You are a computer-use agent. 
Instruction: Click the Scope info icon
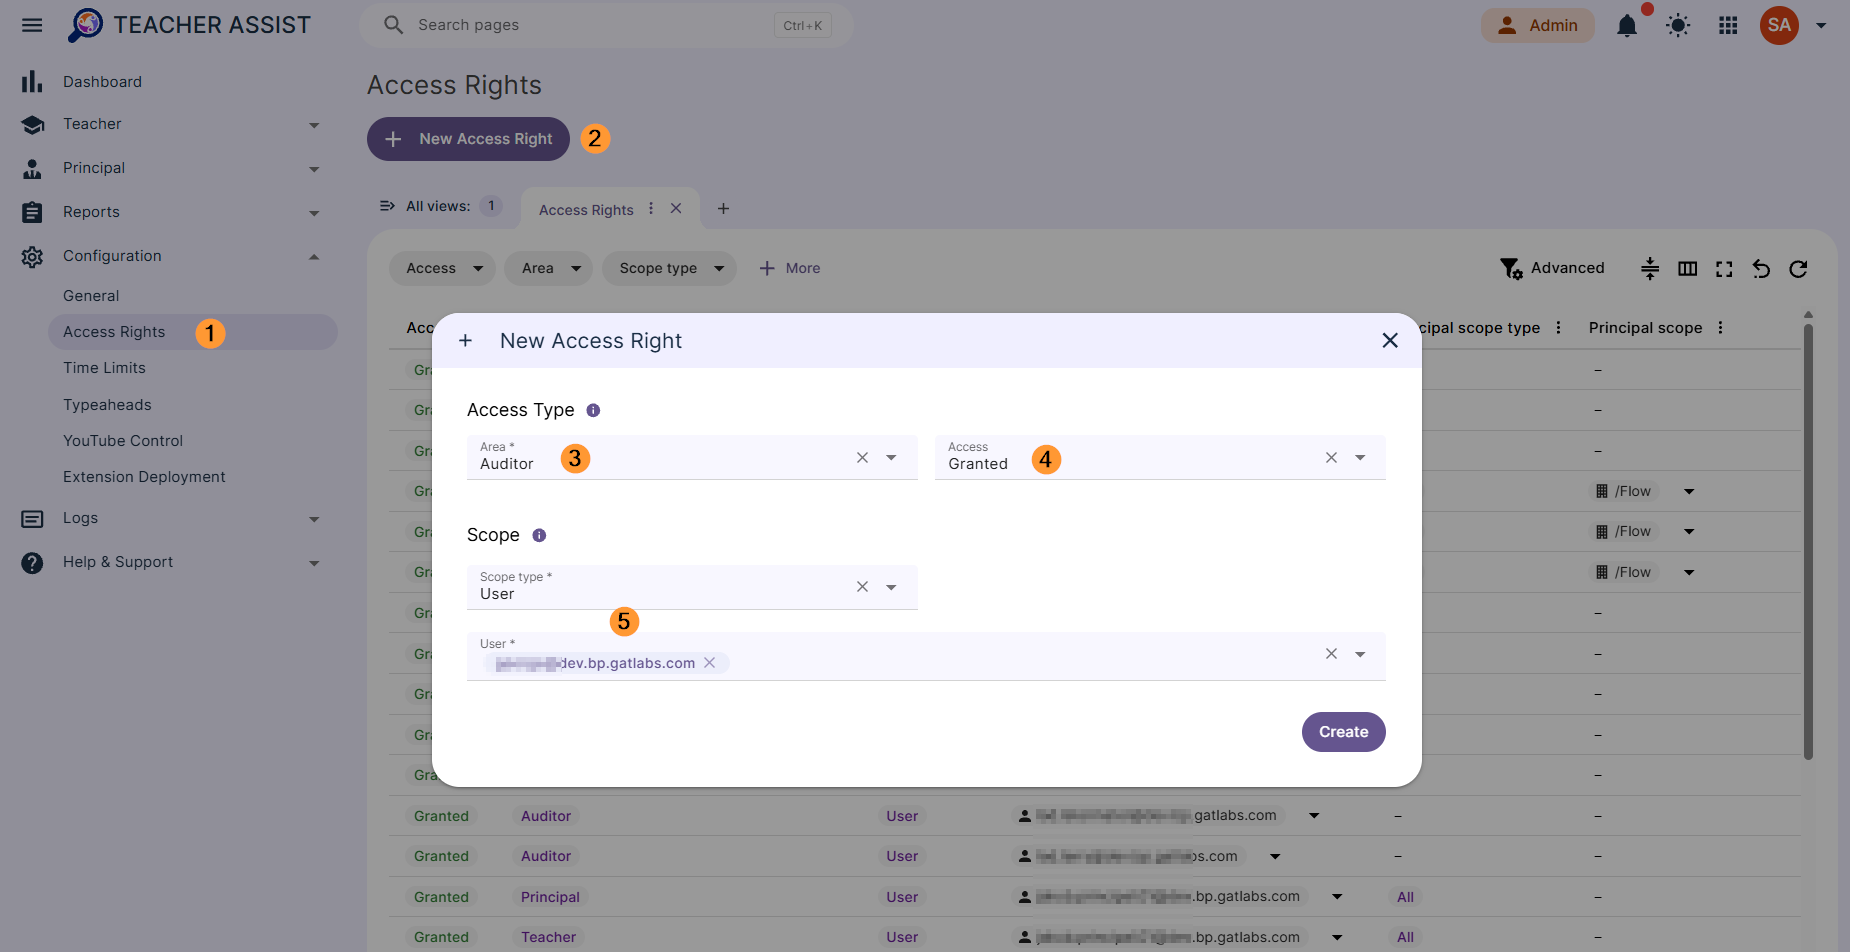click(x=539, y=535)
